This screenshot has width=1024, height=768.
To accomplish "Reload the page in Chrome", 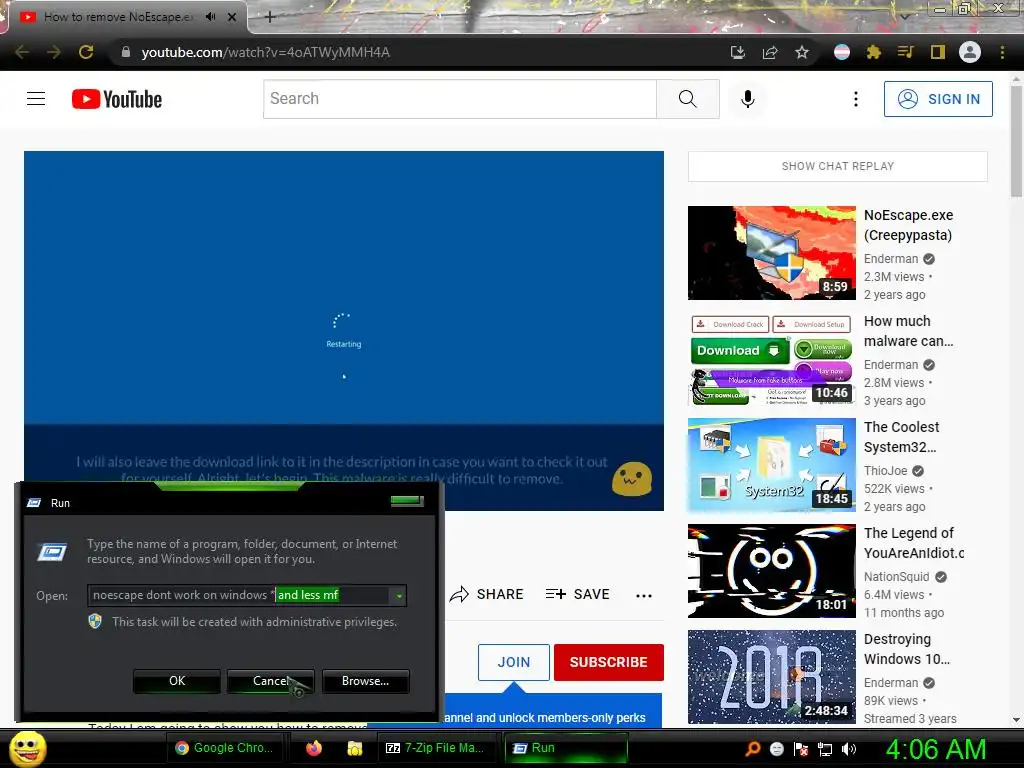I will coord(86,52).
